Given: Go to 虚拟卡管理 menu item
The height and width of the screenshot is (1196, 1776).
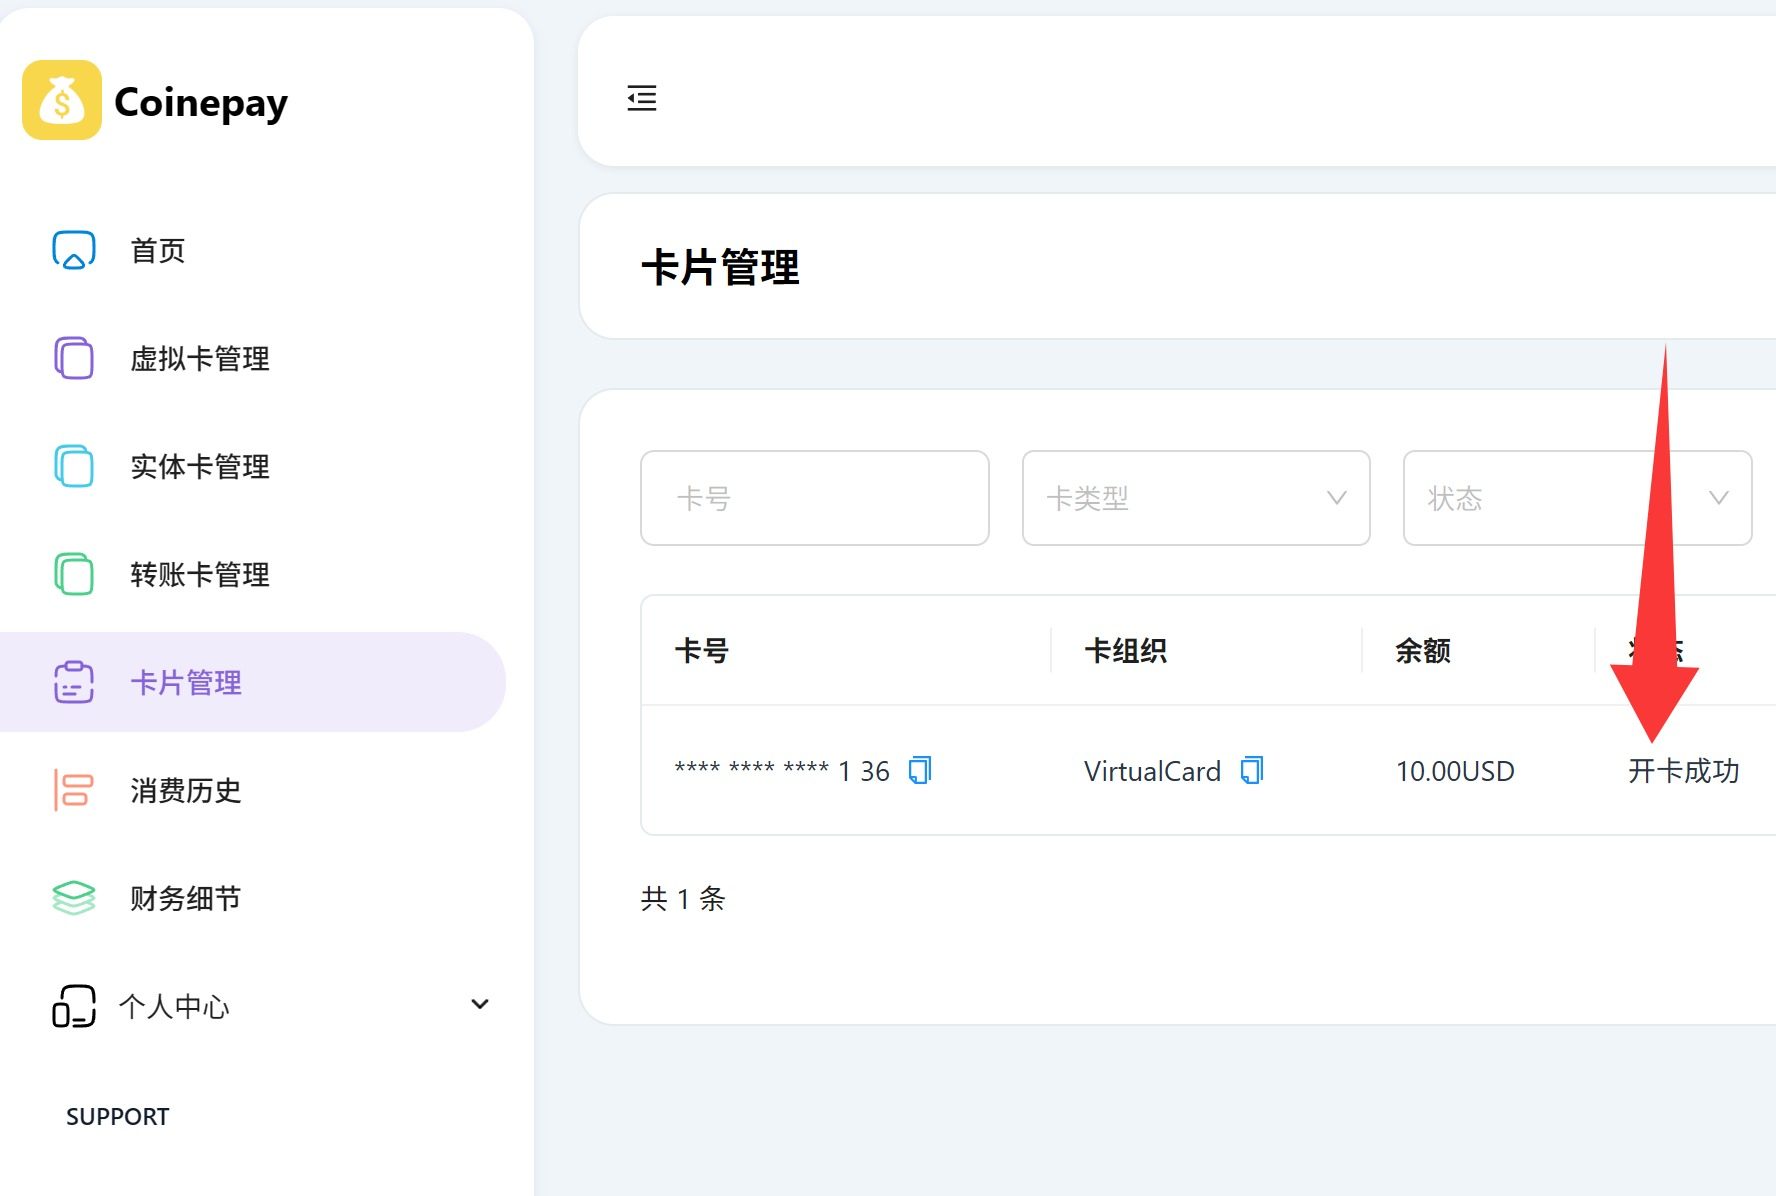Looking at the screenshot, I should point(200,358).
